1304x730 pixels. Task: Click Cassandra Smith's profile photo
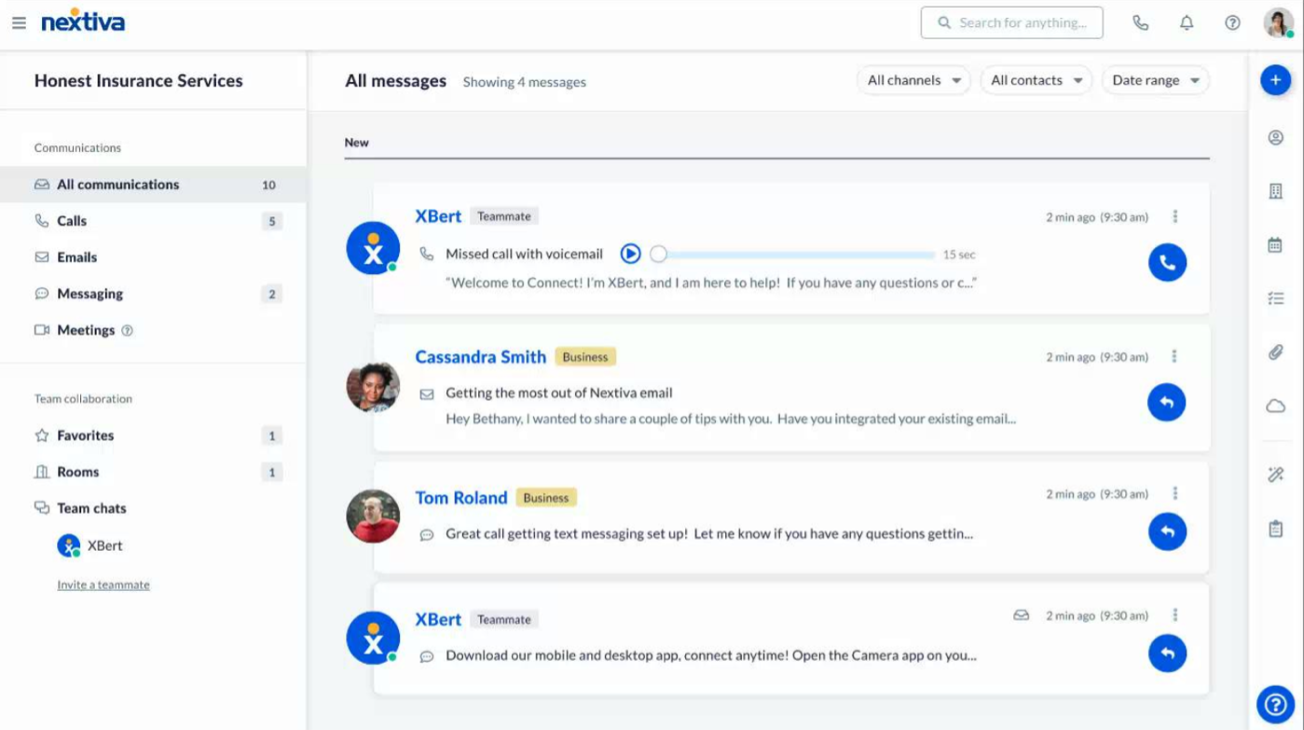373,387
